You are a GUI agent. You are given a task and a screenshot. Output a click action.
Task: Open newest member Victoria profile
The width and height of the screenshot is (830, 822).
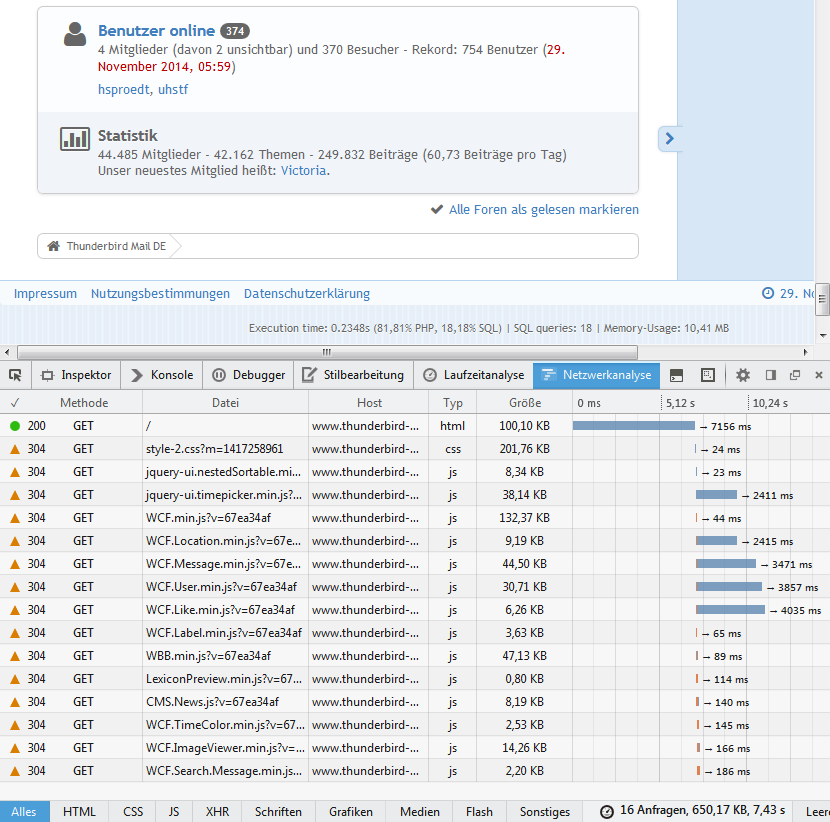pyautogui.click(x=303, y=170)
